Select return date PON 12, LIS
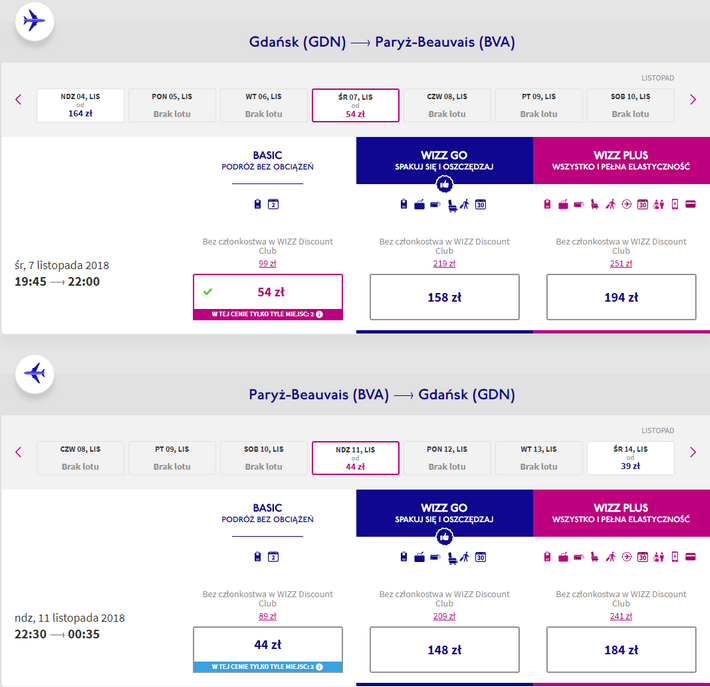 (x=447, y=458)
